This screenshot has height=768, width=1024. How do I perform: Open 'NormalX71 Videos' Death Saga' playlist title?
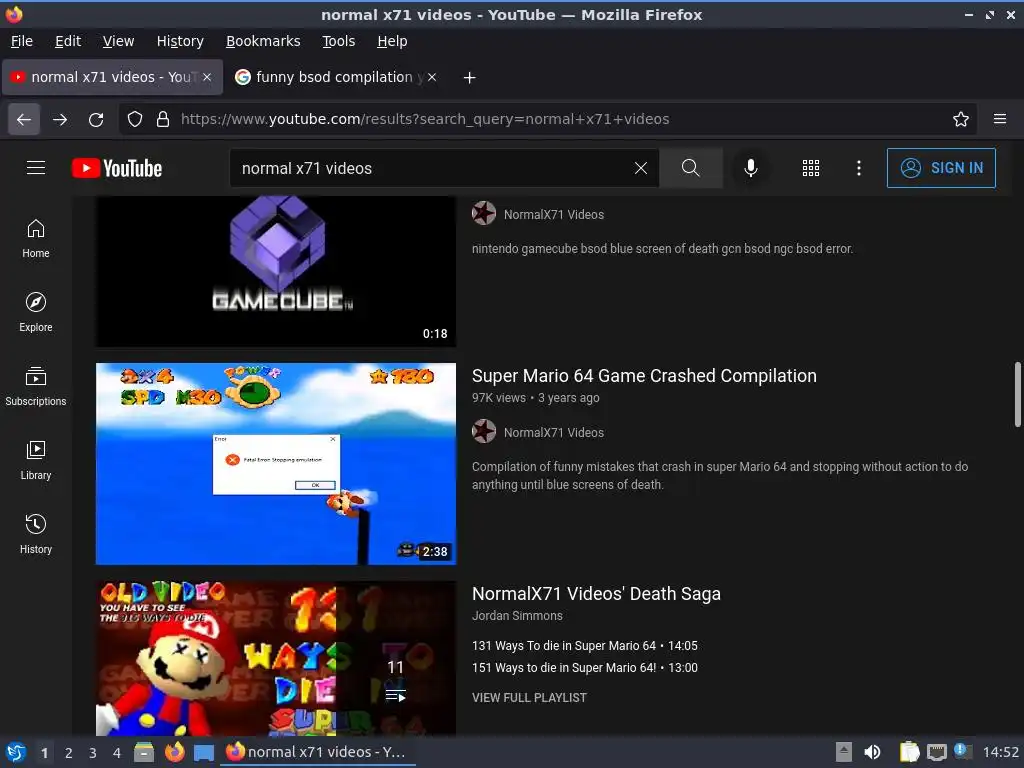coord(596,594)
